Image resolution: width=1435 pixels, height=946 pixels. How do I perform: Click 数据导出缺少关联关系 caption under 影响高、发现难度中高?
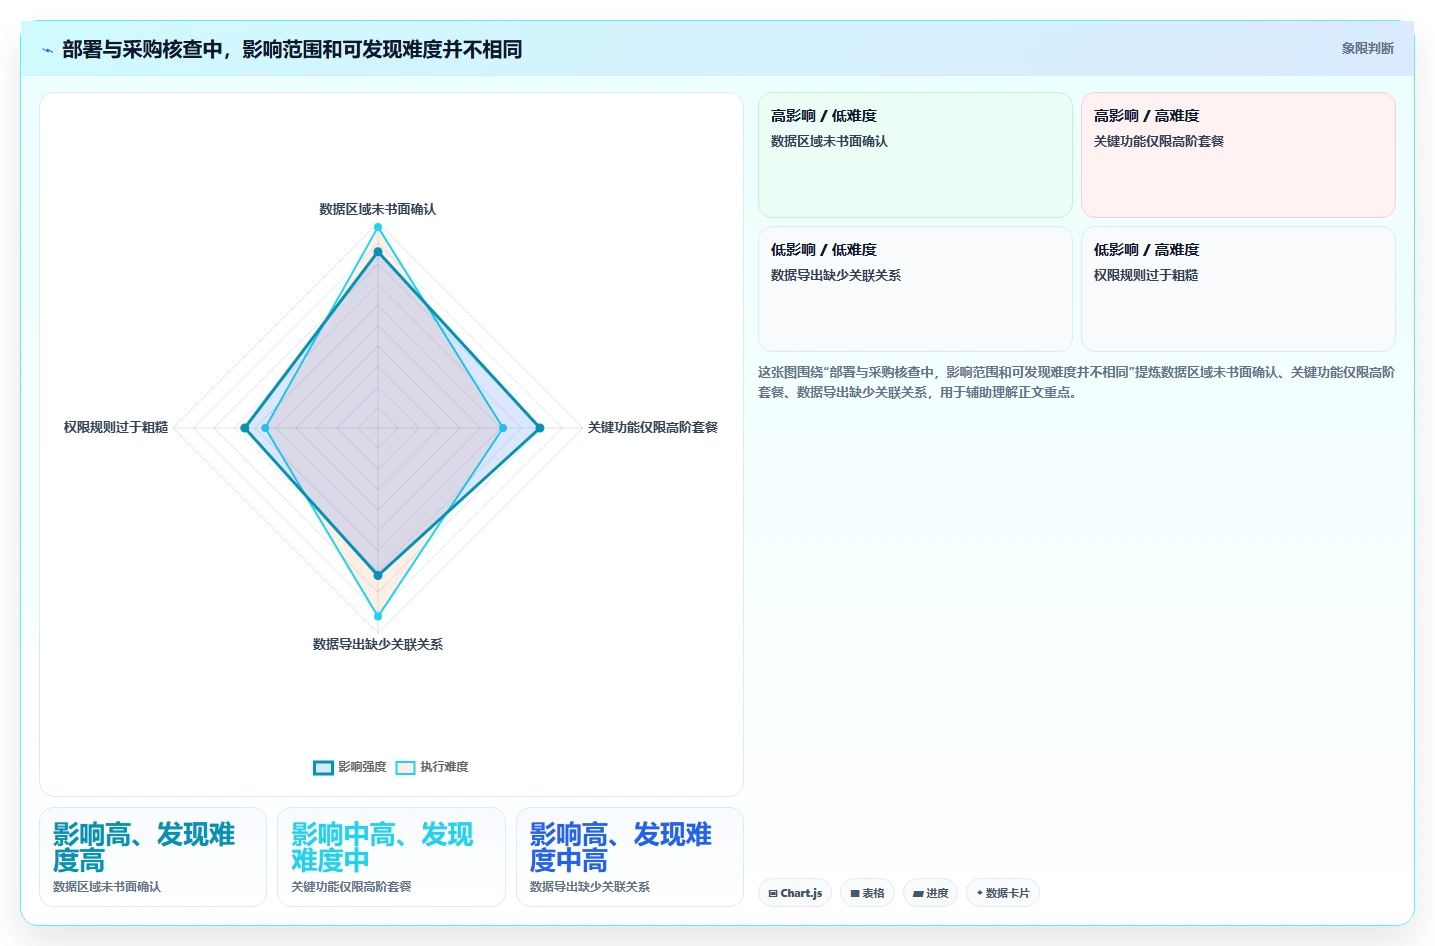pyautogui.click(x=590, y=887)
